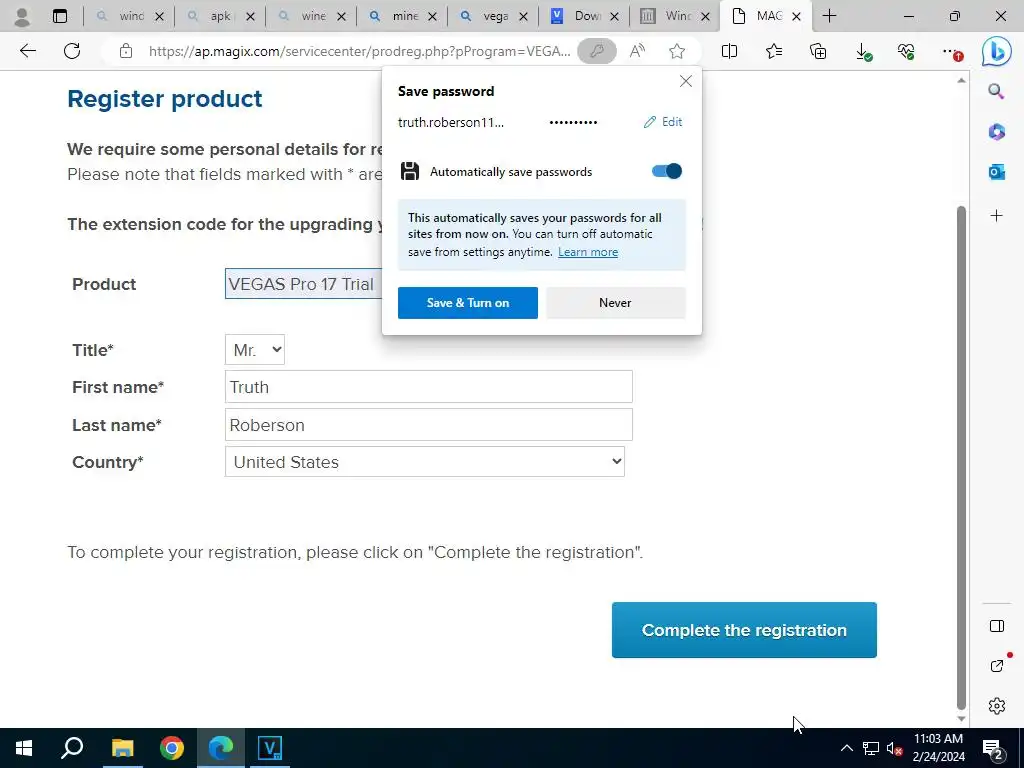Open File Explorer from taskbar
1024x768 pixels.
[x=122, y=748]
